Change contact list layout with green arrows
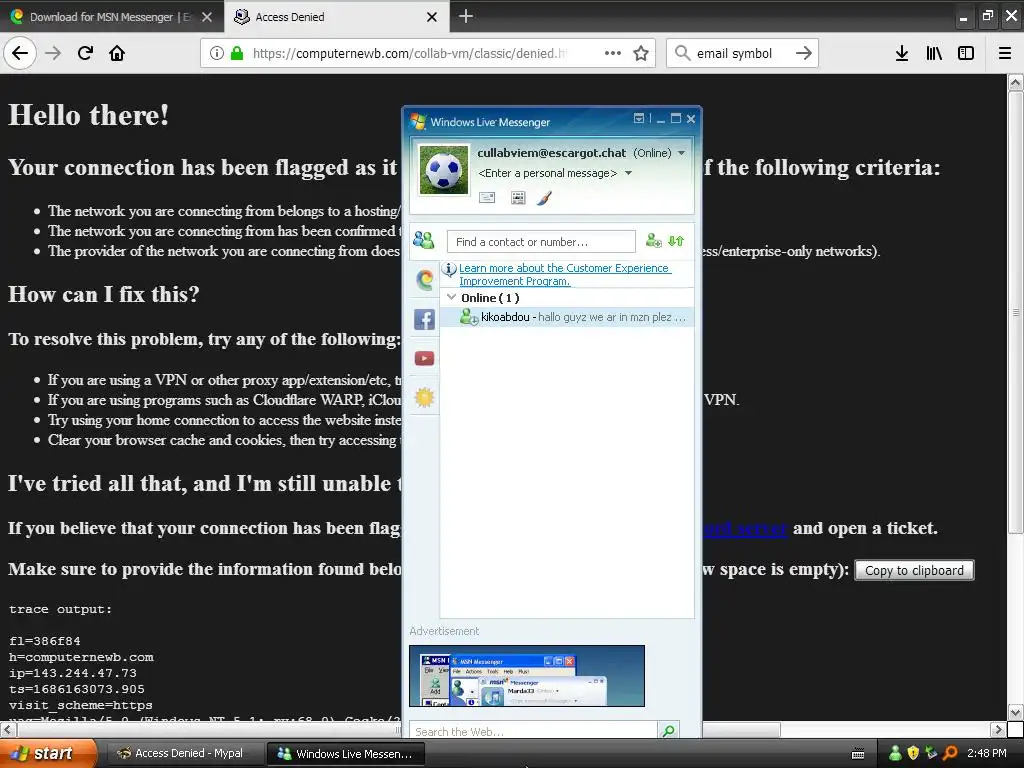This screenshot has width=1024, height=768. (676, 241)
